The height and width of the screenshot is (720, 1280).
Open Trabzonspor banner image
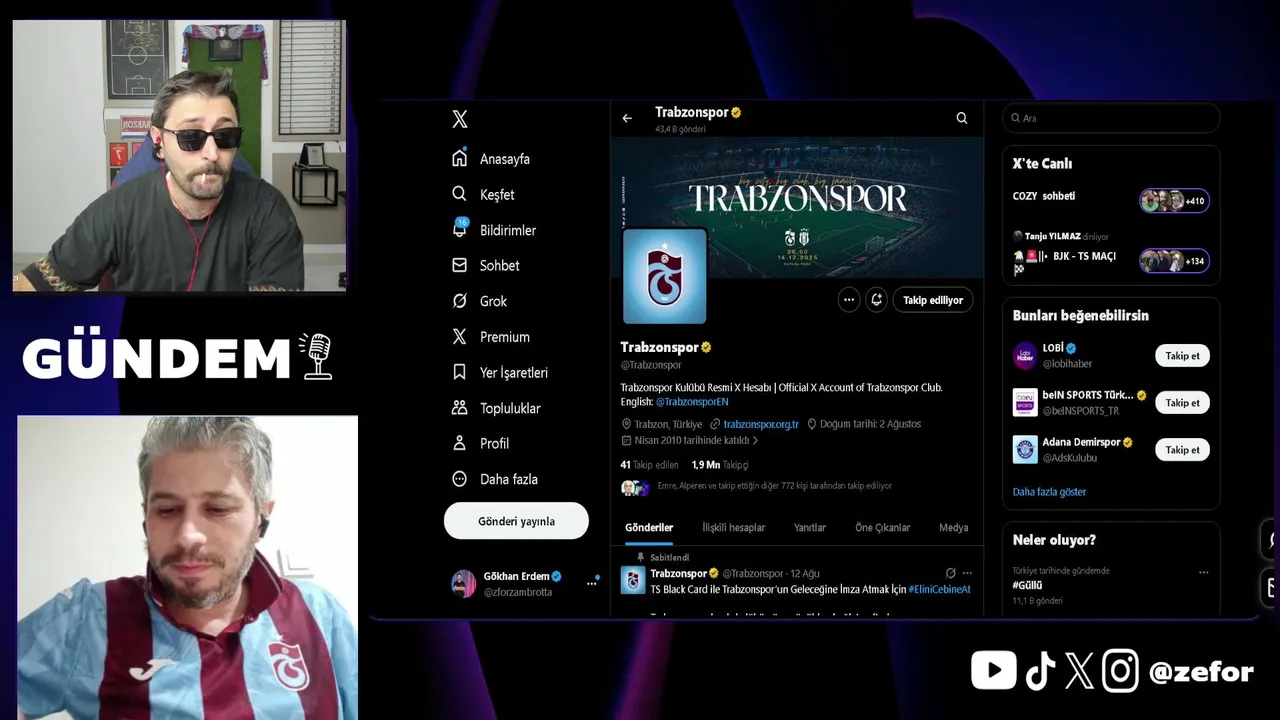pyautogui.click(x=797, y=206)
